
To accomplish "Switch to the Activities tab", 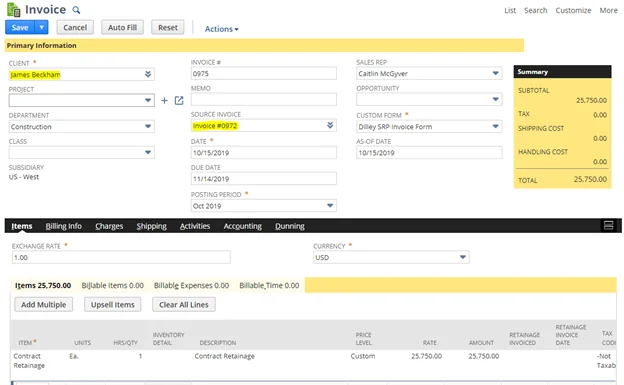I will 195,226.
